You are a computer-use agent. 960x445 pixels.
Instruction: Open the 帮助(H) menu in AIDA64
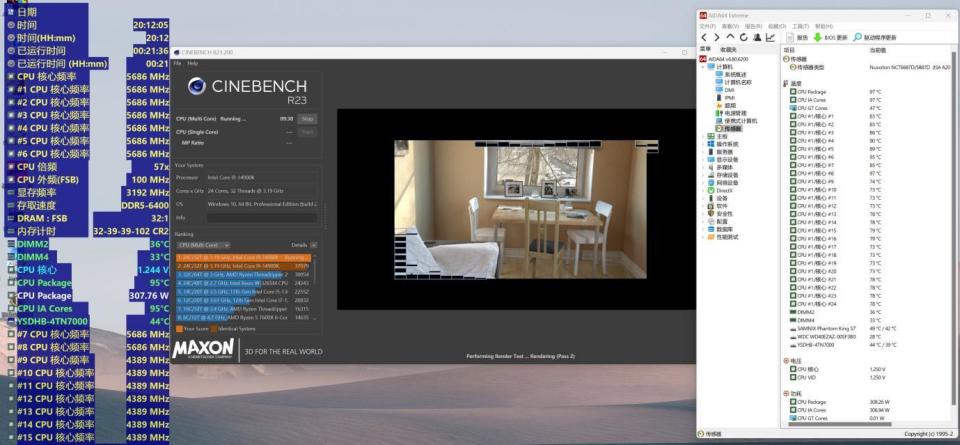[x=823, y=26]
